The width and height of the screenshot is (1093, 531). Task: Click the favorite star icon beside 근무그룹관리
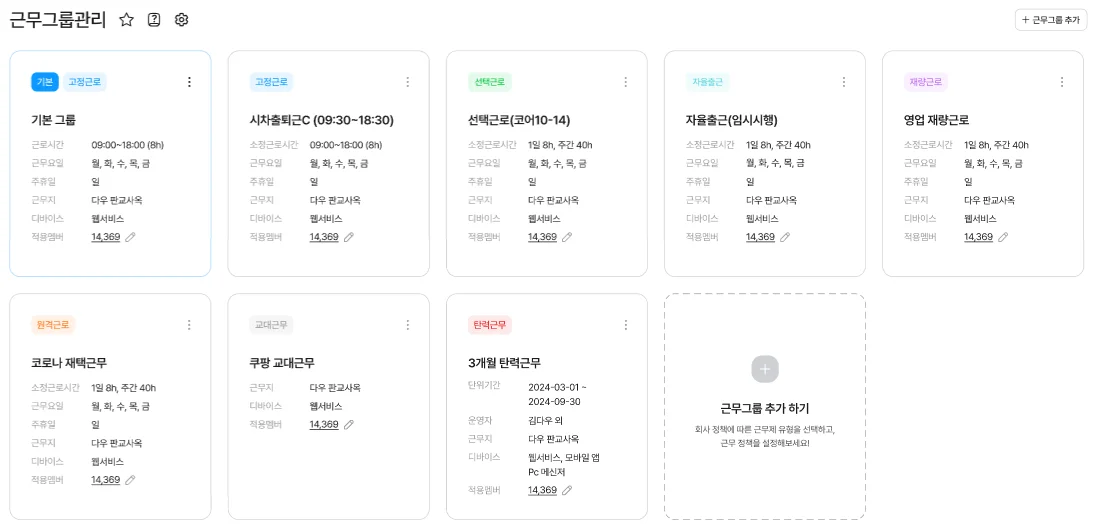(x=126, y=20)
